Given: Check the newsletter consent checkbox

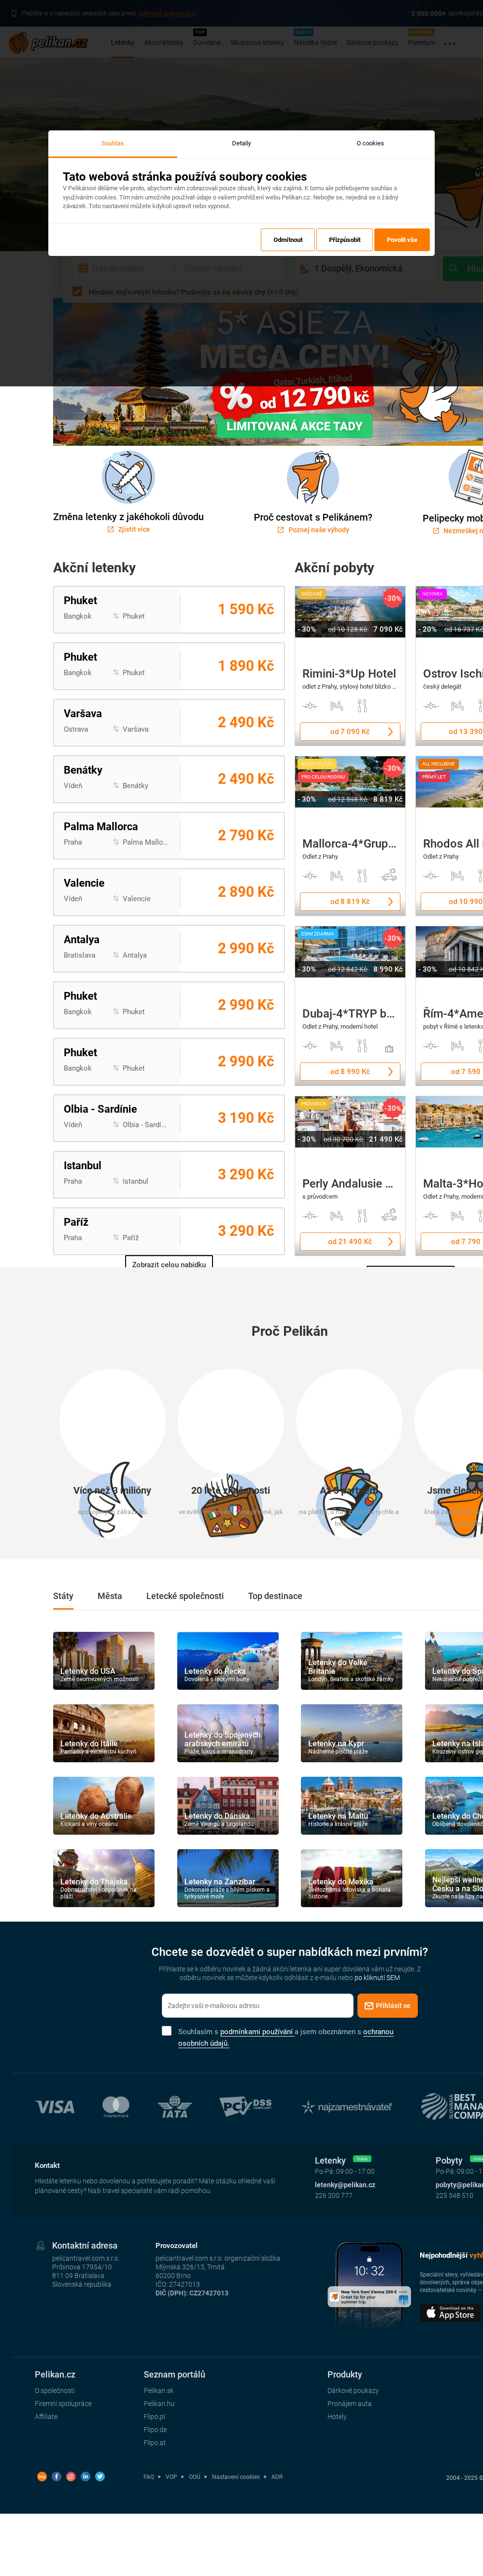Looking at the screenshot, I should coord(167,2031).
